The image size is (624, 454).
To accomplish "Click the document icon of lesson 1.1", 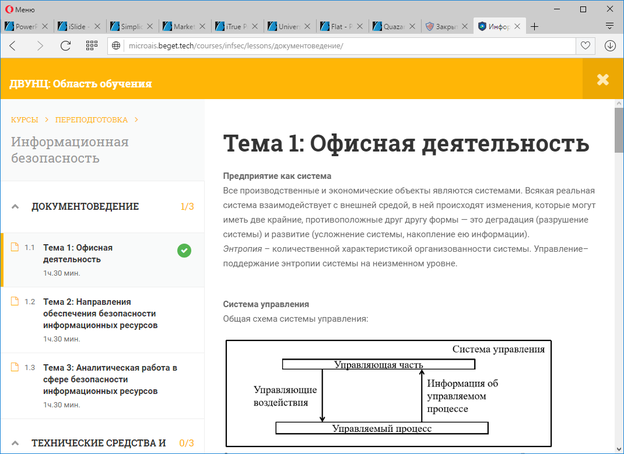I will click(15, 247).
